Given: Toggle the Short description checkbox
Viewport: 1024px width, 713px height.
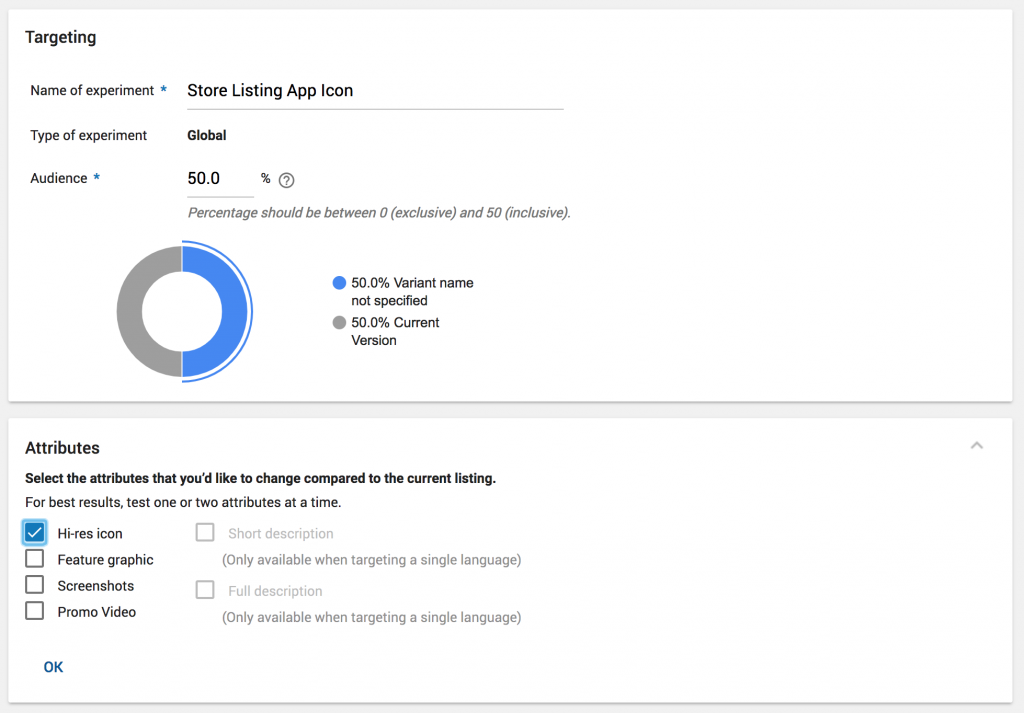Looking at the screenshot, I should coord(205,533).
